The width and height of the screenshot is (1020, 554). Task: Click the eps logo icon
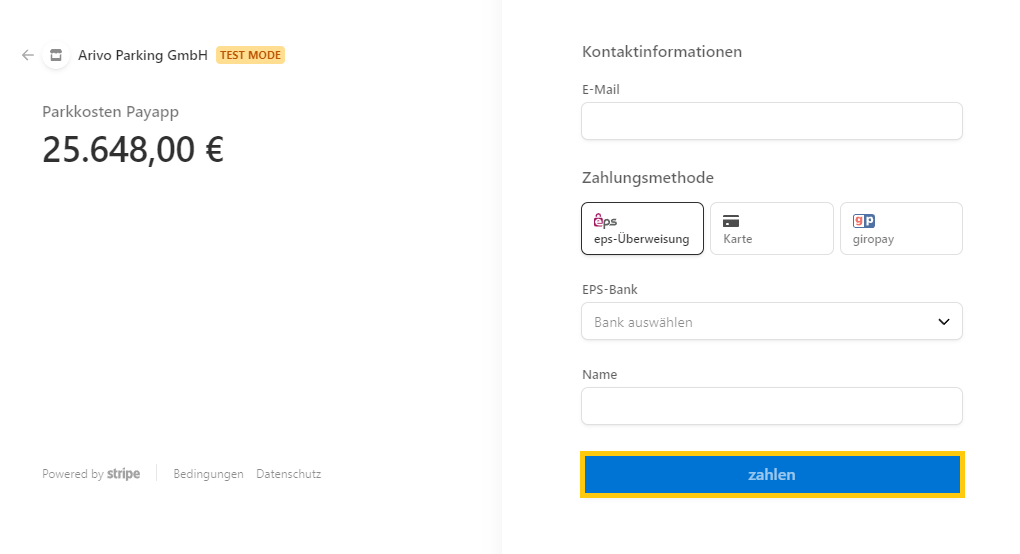(605, 220)
